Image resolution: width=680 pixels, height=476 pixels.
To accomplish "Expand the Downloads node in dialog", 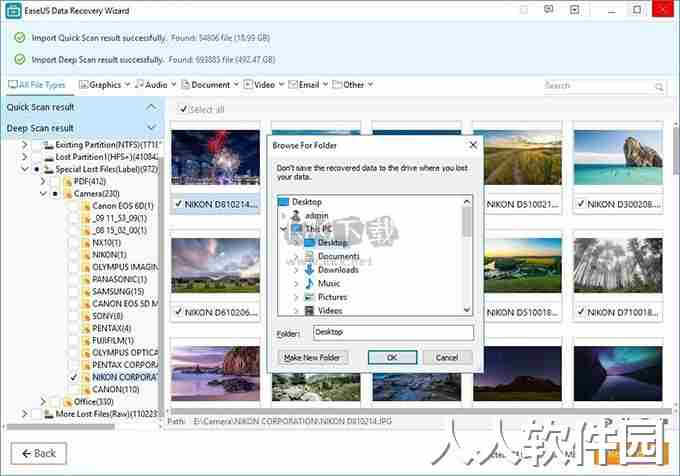I will (x=296, y=270).
